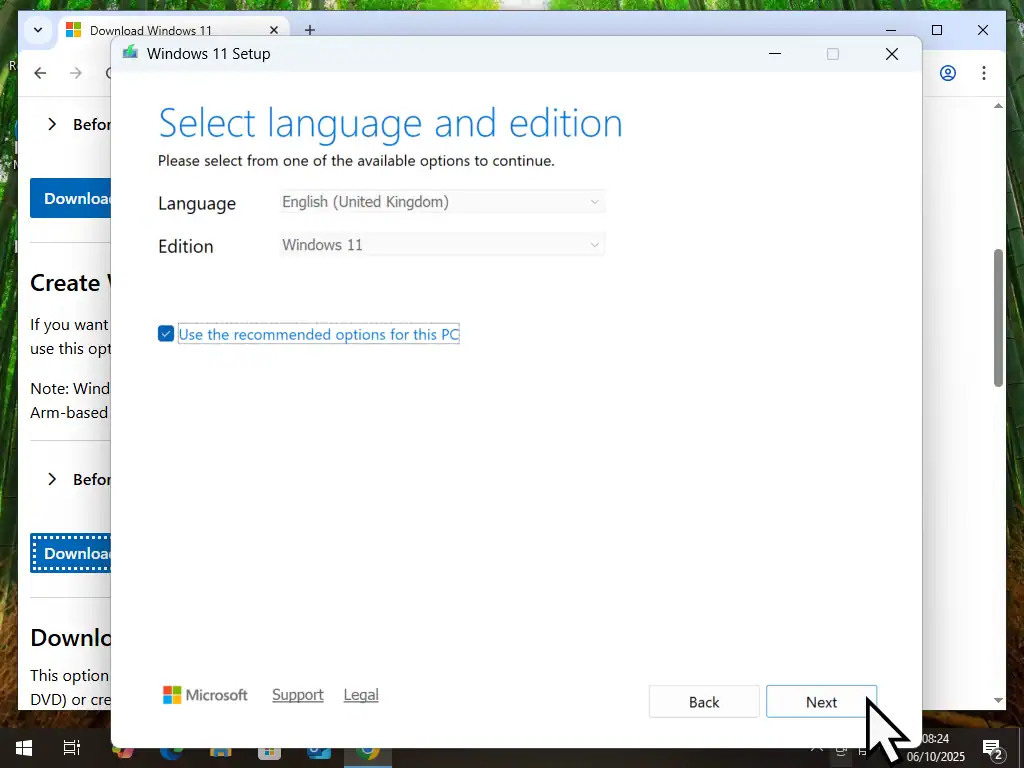Open the Legal link

click(361, 695)
